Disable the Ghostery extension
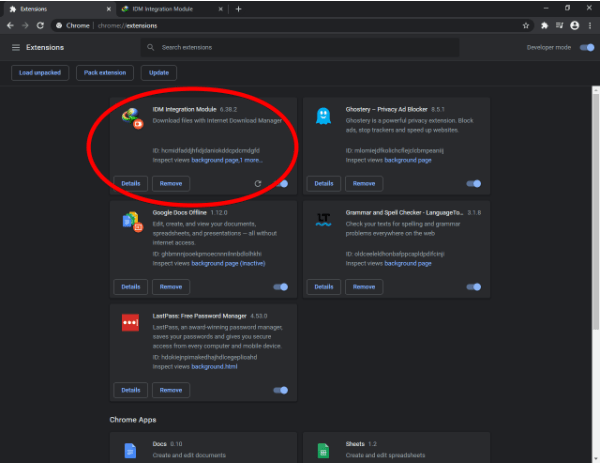The width and height of the screenshot is (601, 463). coord(473,184)
